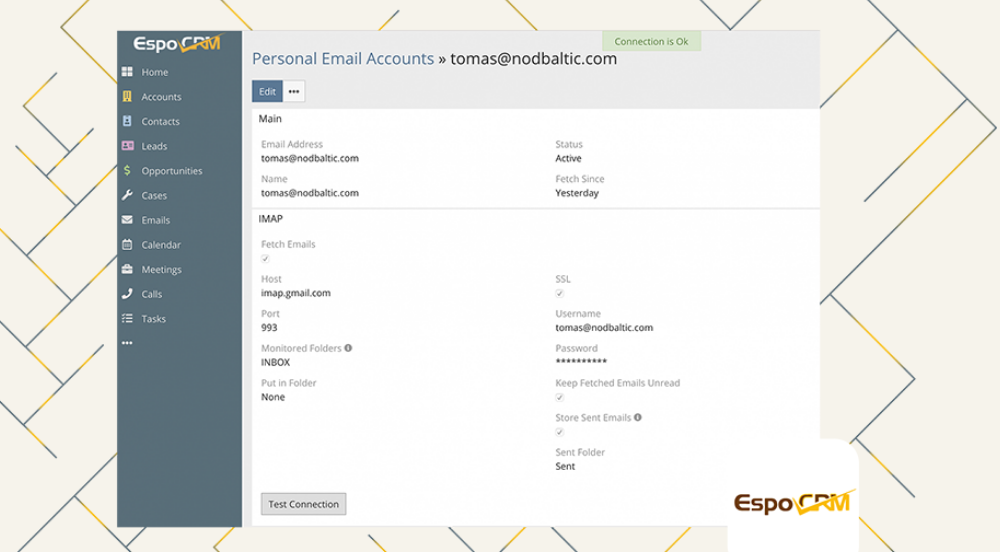Navigate to Leads section

click(154, 146)
